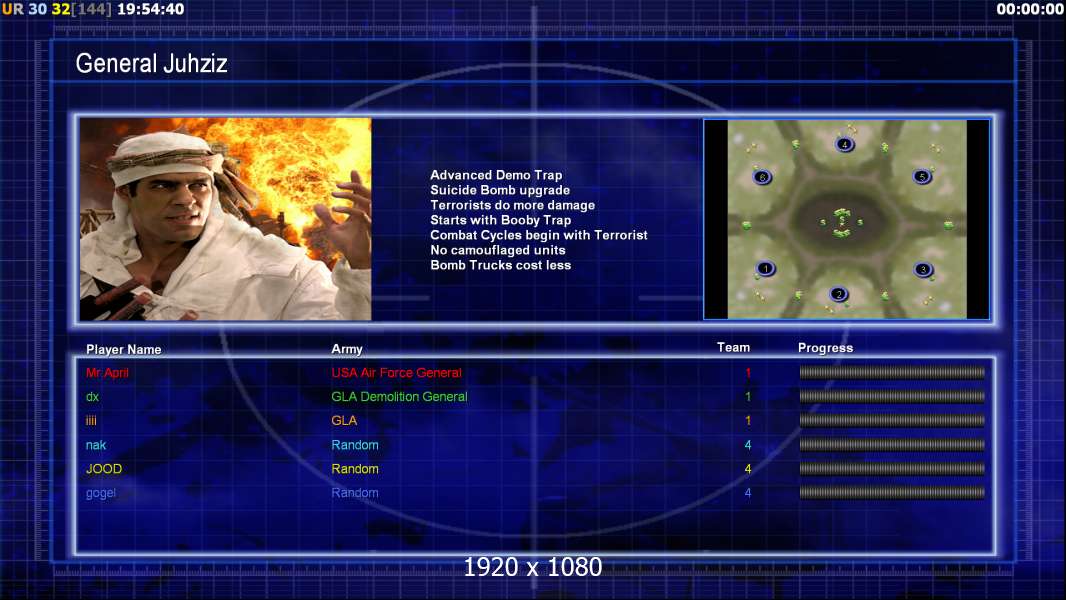Click the UR 30 32 fps overlay
Viewport: 1066px width, 600px height.
pos(36,10)
